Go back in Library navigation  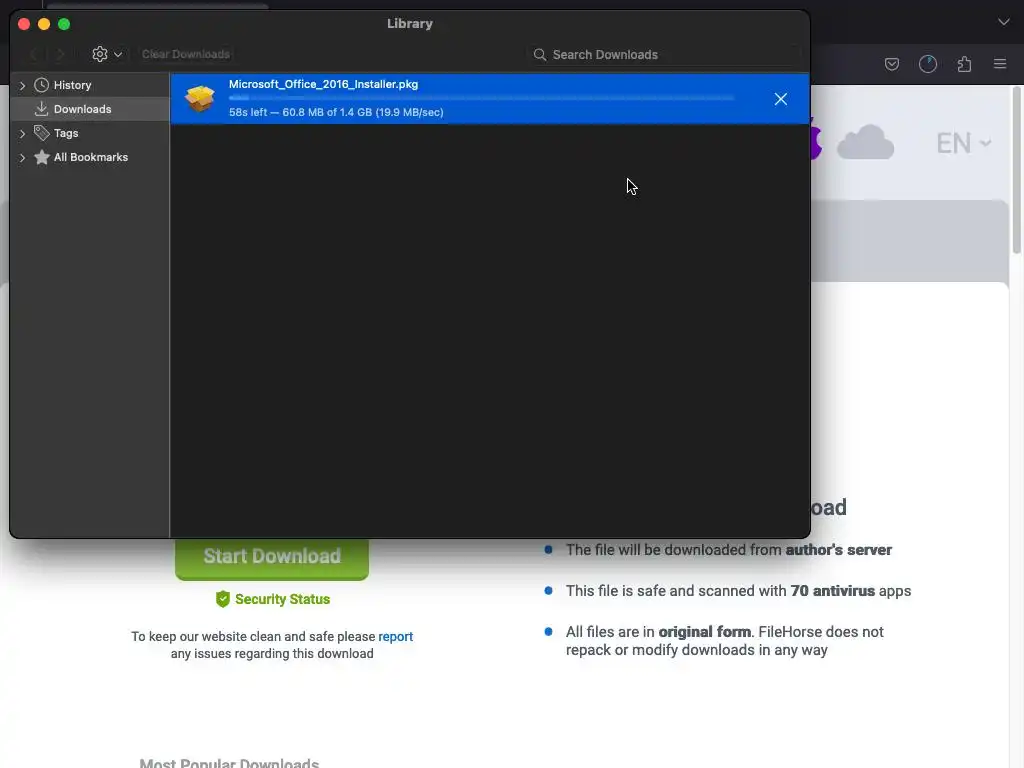[x=34, y=54]
